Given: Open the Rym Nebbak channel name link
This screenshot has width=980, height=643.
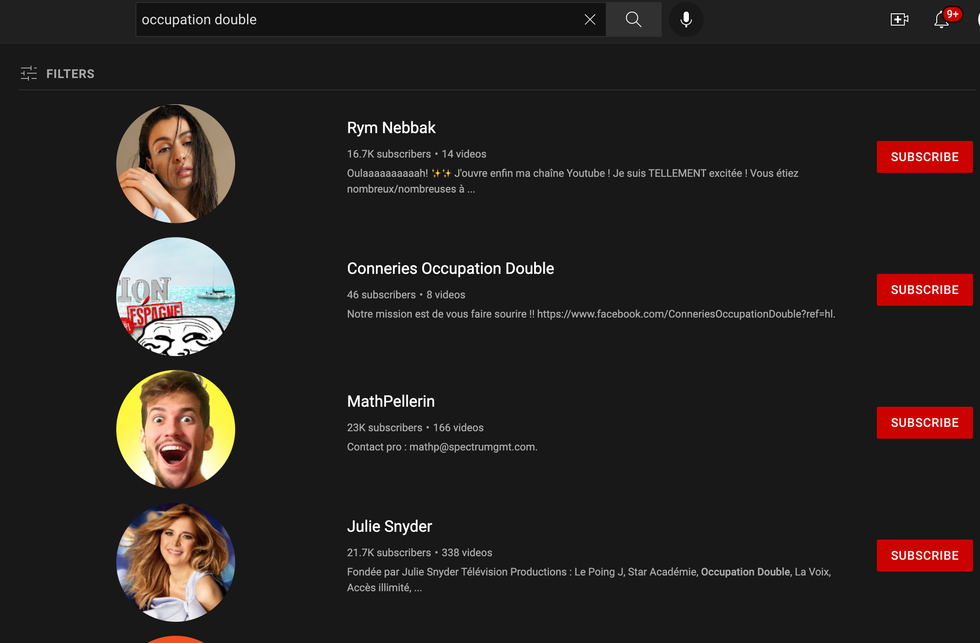Looking at the screenshot, I should (391, 127).
